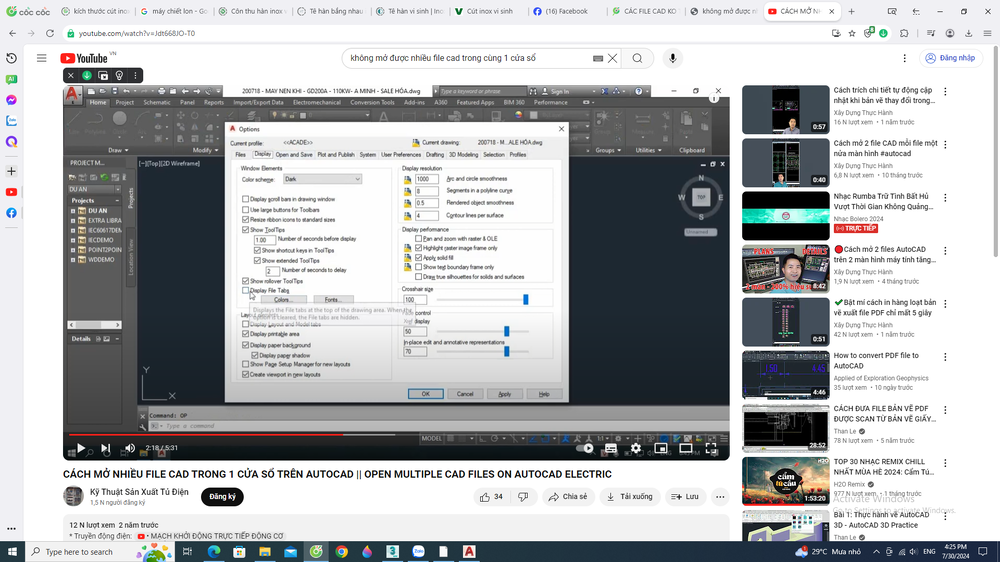
Task: Run the YouTube search with magnifier button
Action: click(x=637, y=58)
